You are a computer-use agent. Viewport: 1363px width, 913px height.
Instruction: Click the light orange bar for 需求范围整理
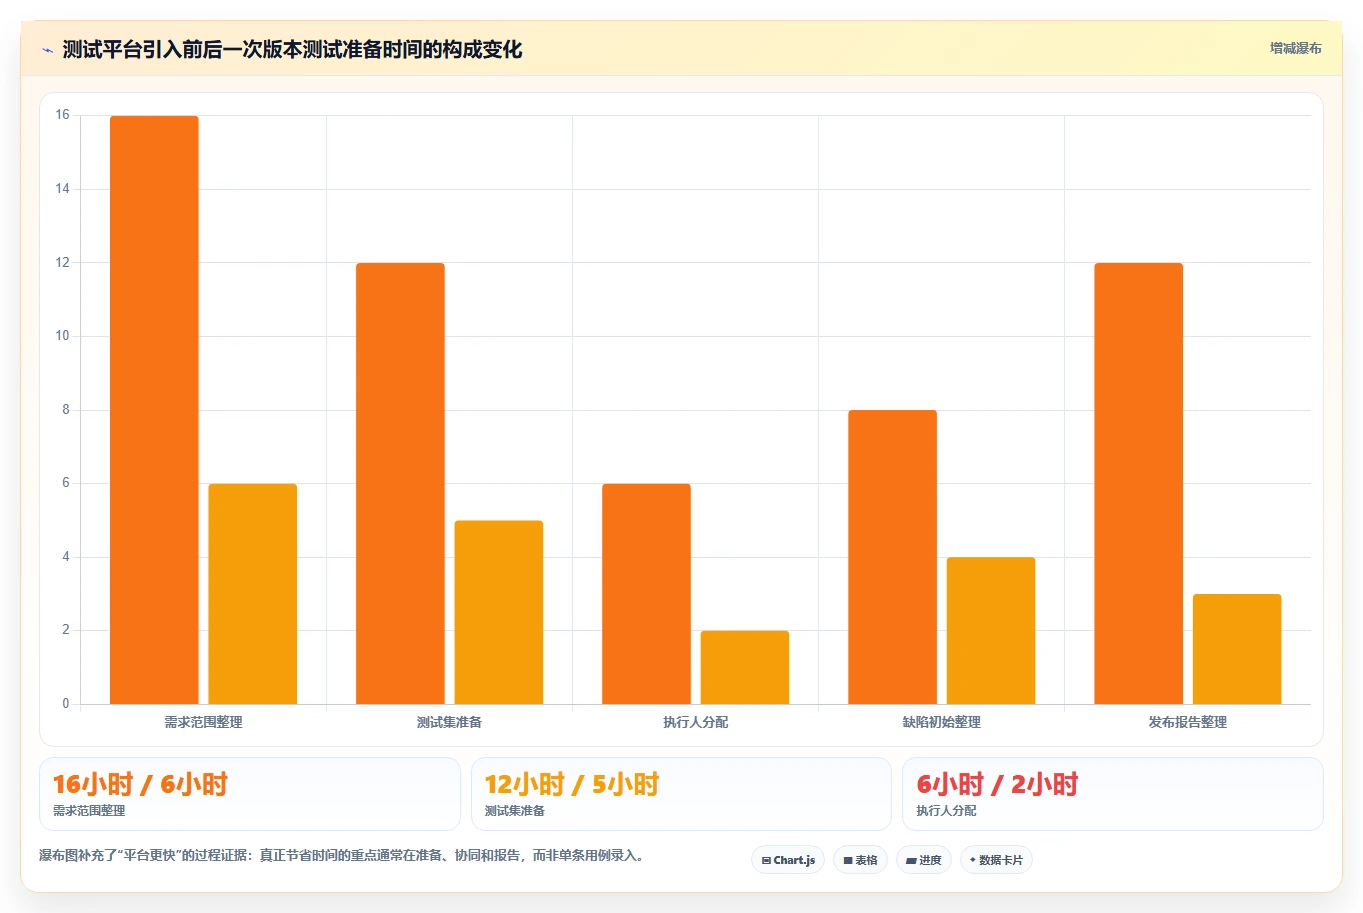[x=253, y=594]
